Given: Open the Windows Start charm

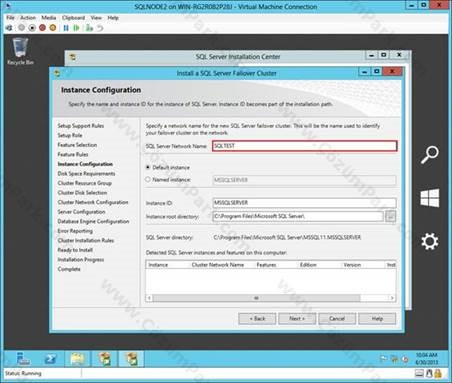Looking at the screenshot, I should [430, 198].
